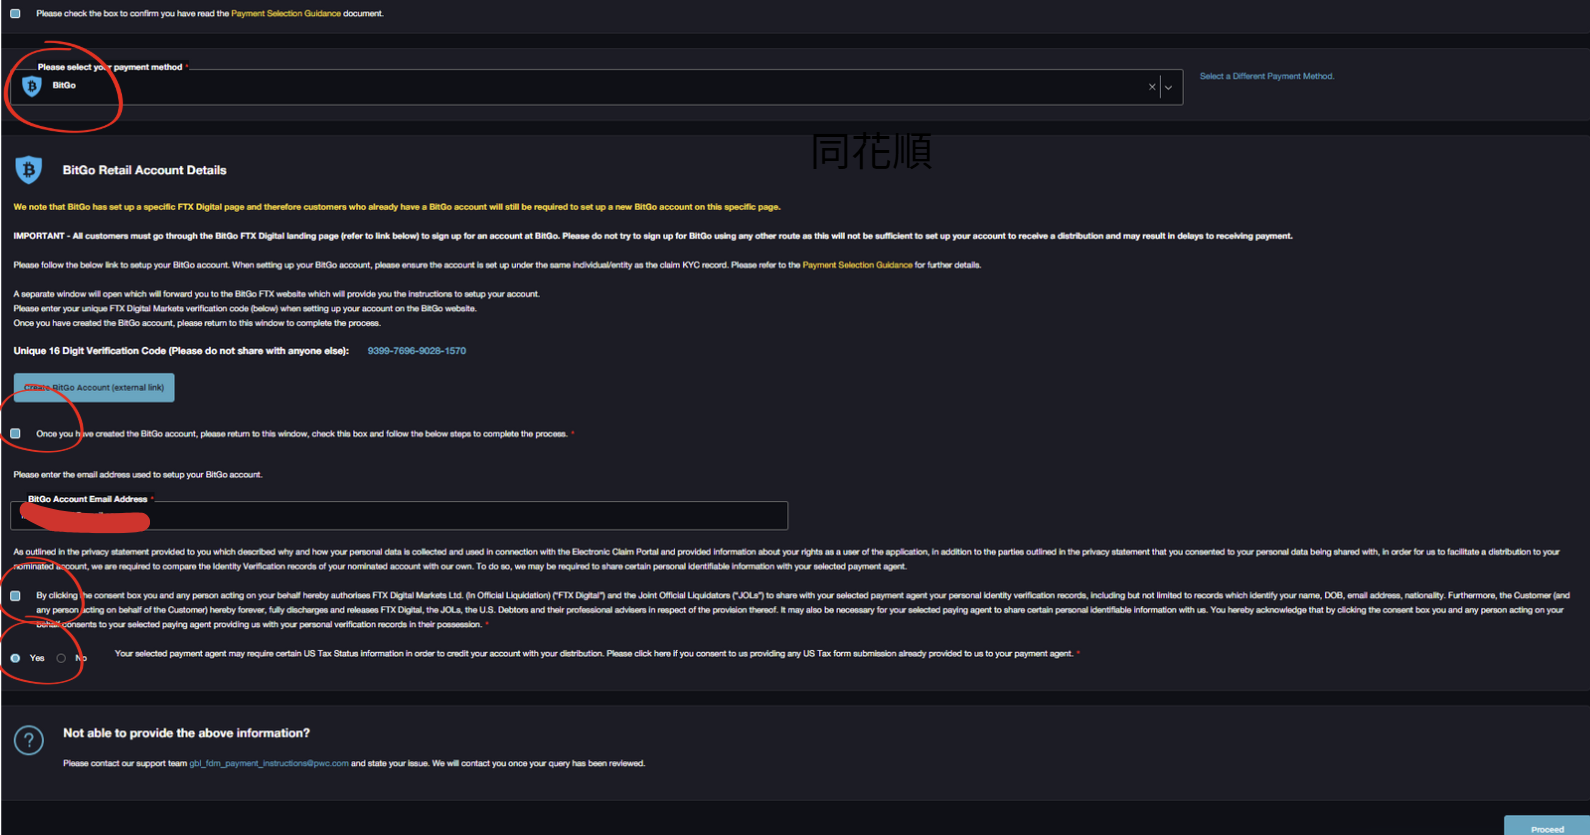
Task: Expand the payment method dropdown chevron
Action: click(1168, 87)
